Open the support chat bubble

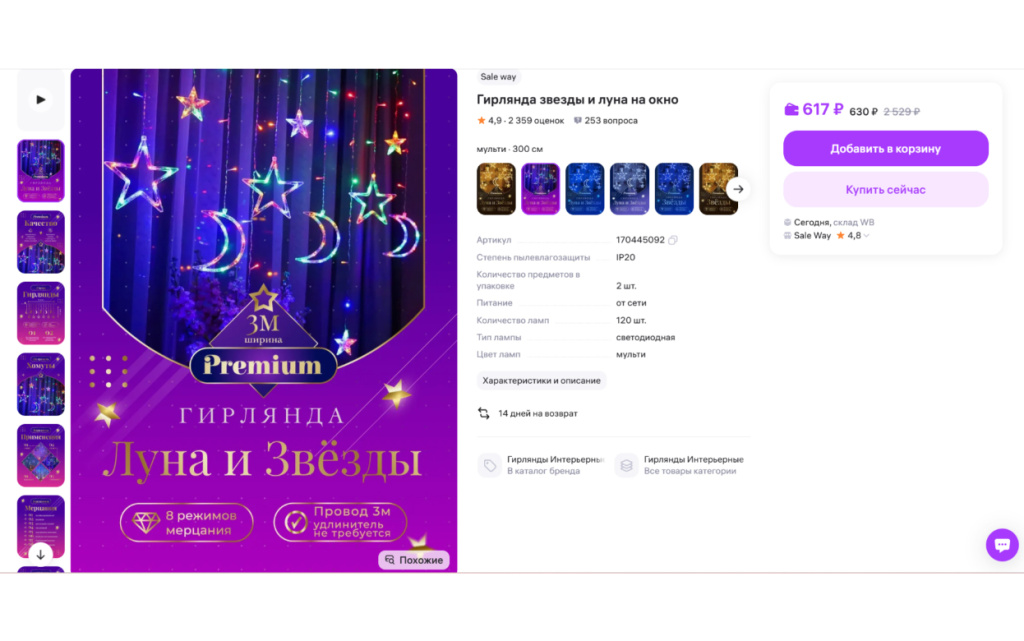coord(1002,544)
